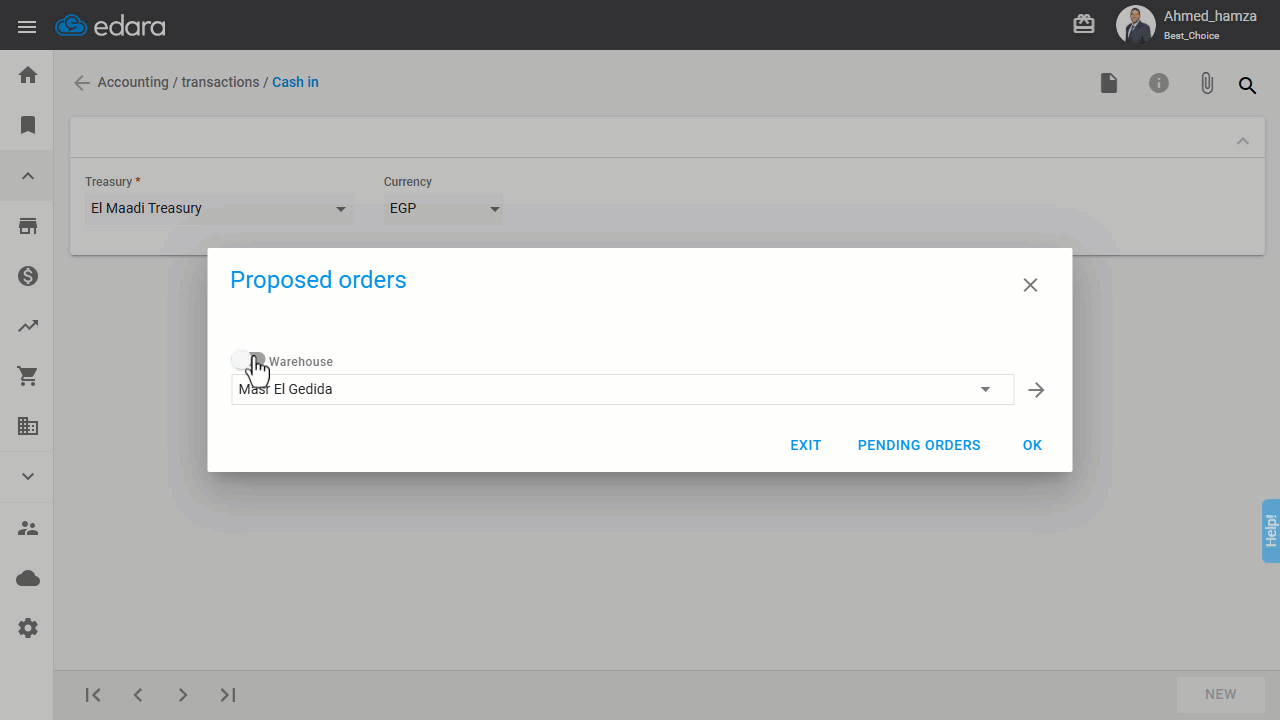The image size is (1280, 720).
Task: Open the Warehouse dropdown Masr El Gedida
Action: 622,389
